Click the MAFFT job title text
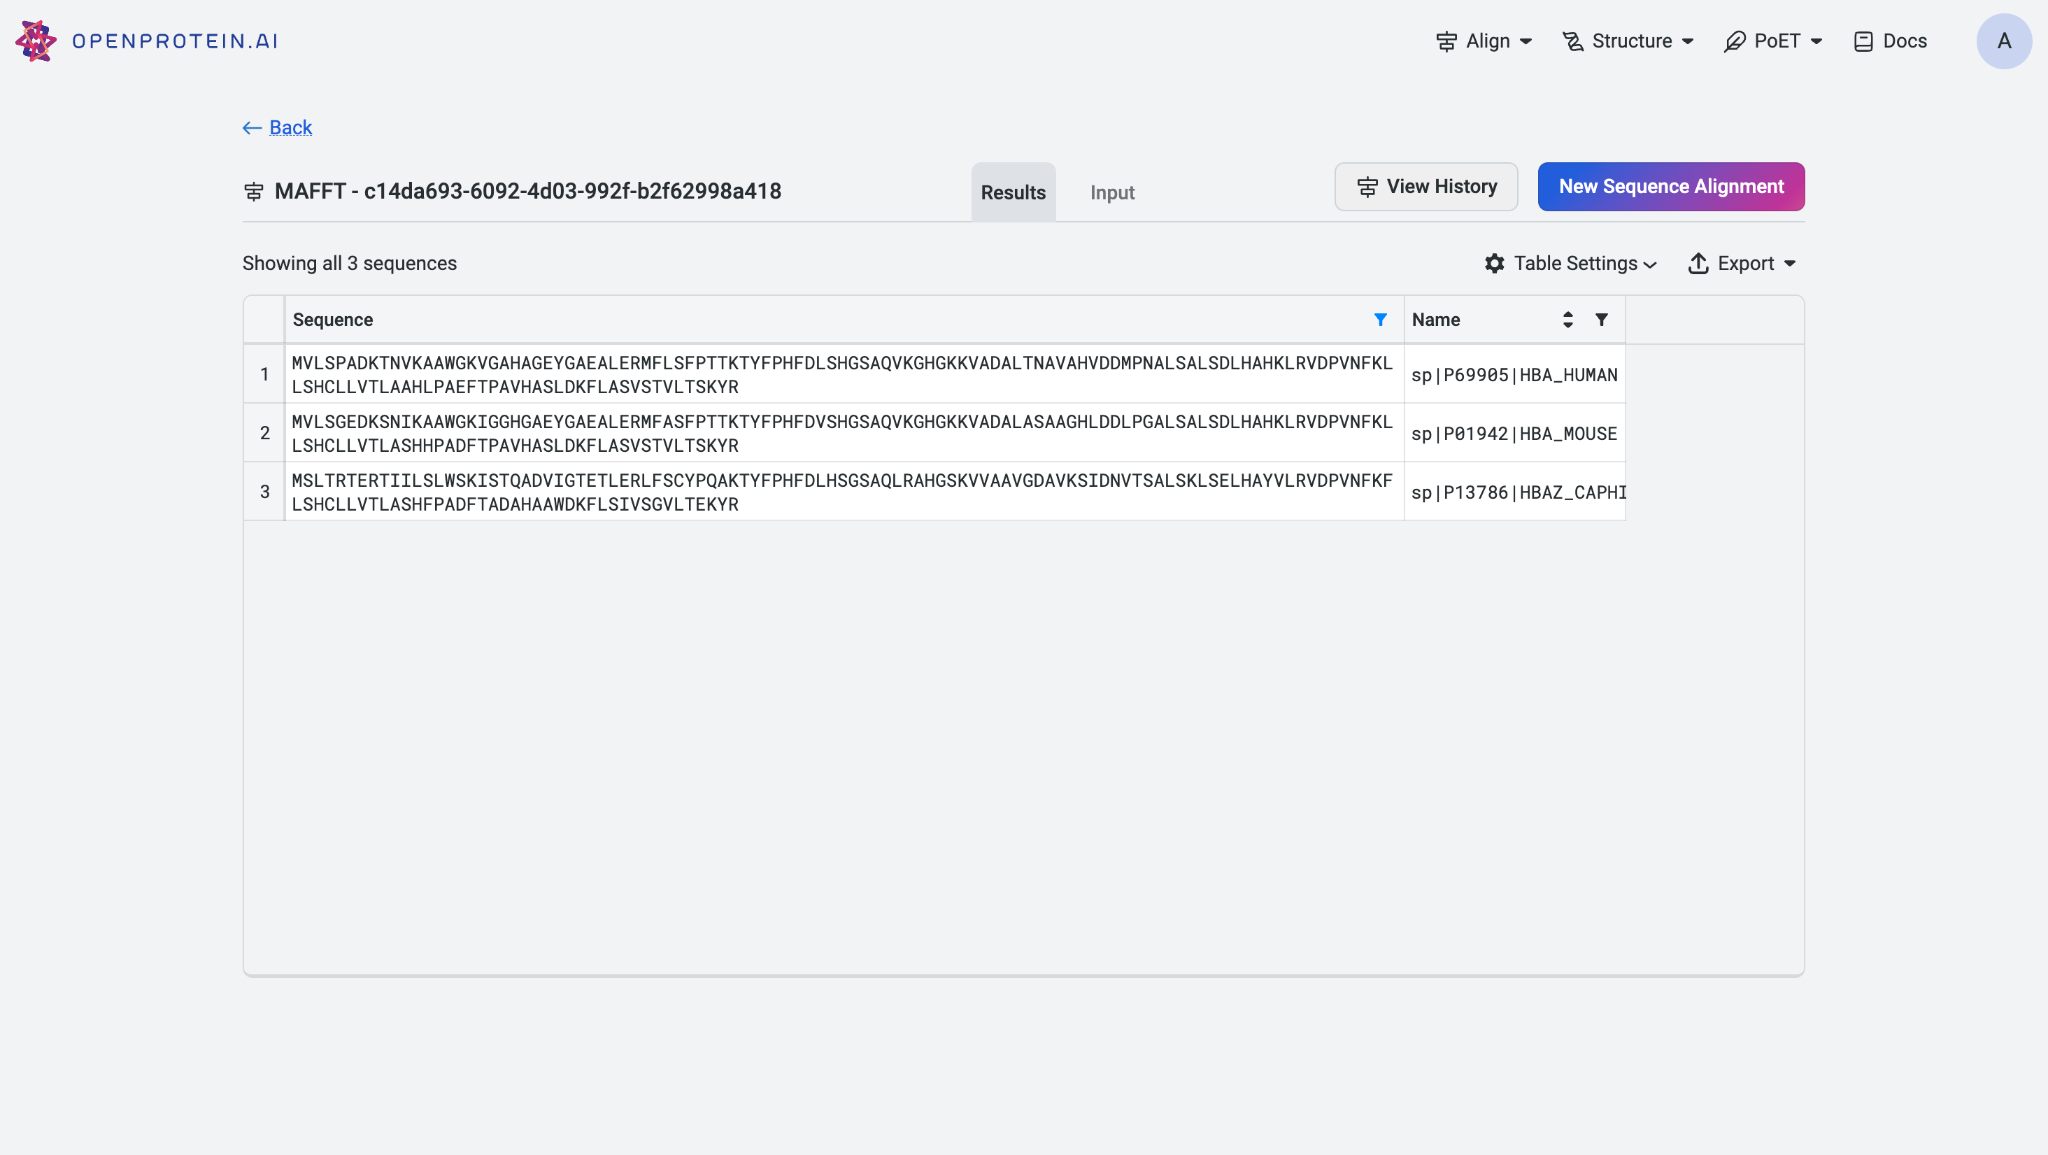This screenshot has height=1155, width=2048. click(528, 191)
